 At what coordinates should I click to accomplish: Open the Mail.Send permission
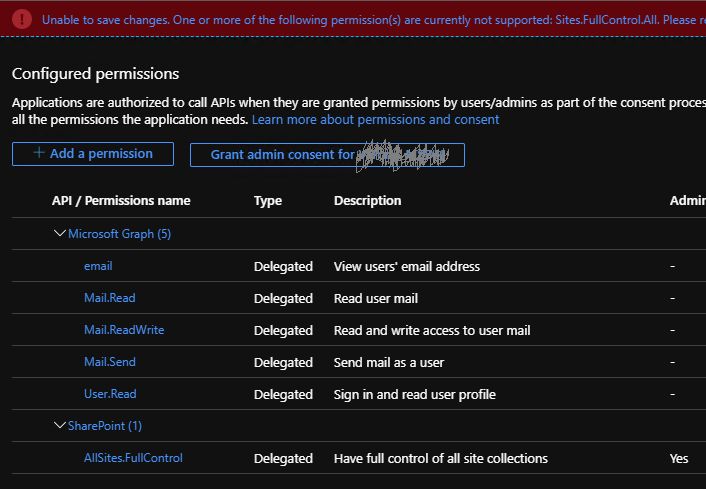[x=110, y=362]
